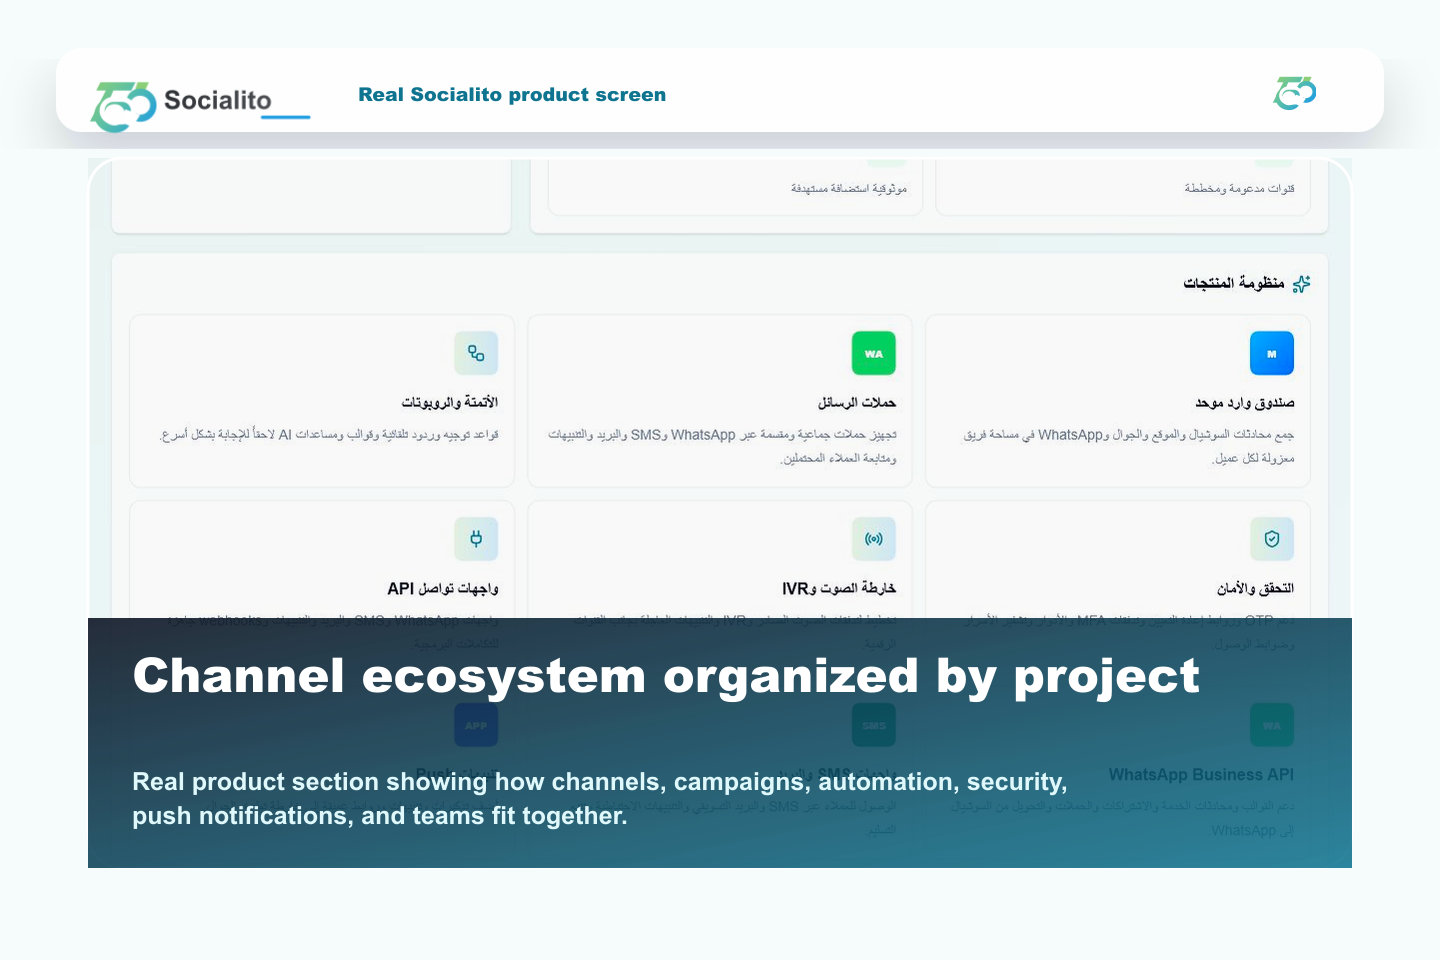Click the broadcast voice and IVR icon
Viewport: 1440px width, 960px height.
coord(874,539)
